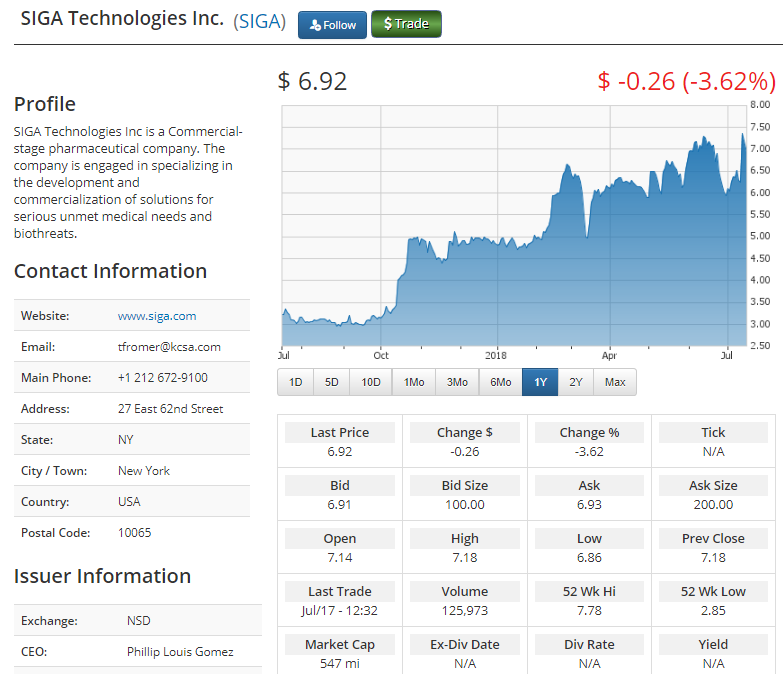Click the 2018 axis label on chart
This screenshot has width=783, height=674.
(495, 355)
